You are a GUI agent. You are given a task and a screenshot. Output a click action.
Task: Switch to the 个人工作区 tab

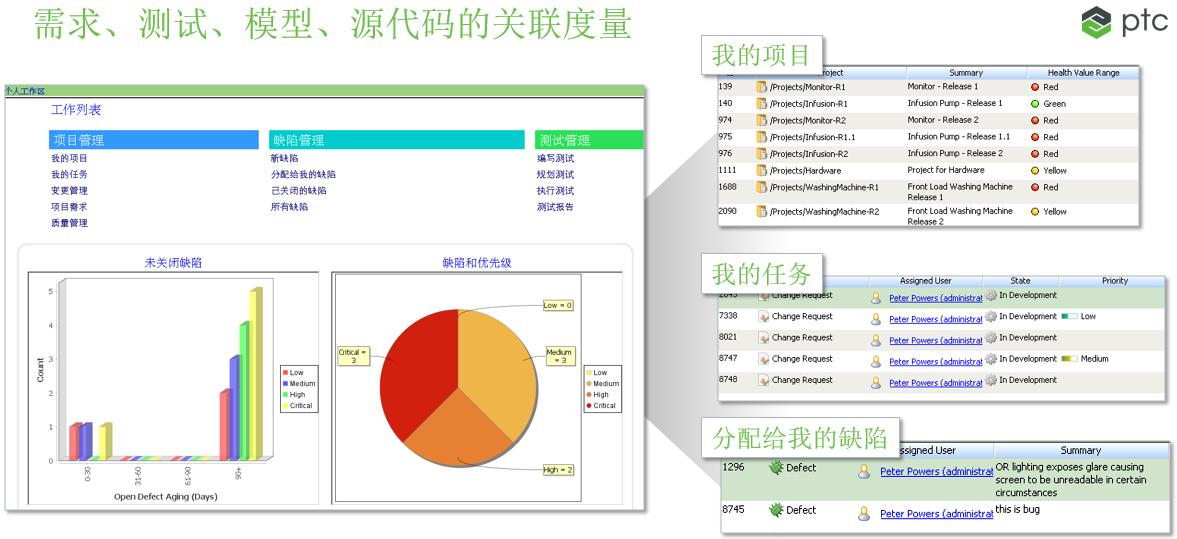[x=25, y=91]
